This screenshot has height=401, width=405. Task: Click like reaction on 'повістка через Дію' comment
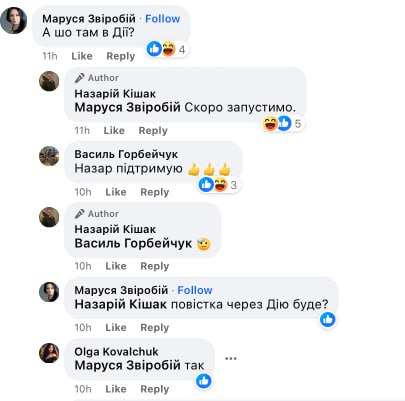[x=328, y=319]
